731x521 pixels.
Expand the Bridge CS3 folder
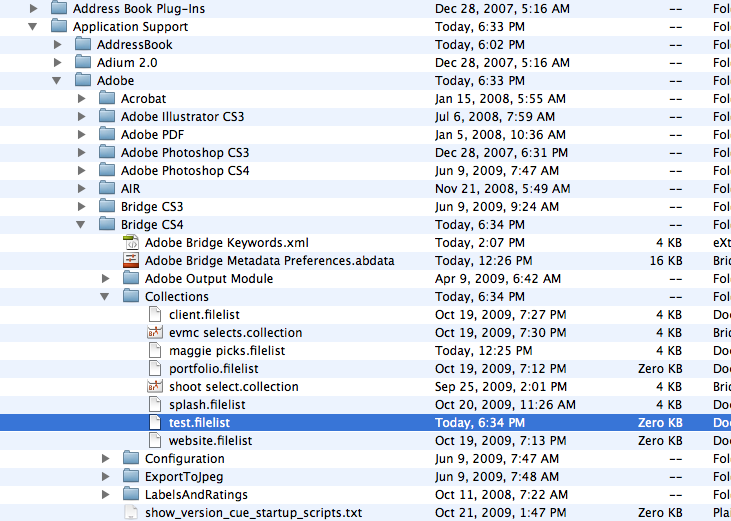(x=82, y=206)
